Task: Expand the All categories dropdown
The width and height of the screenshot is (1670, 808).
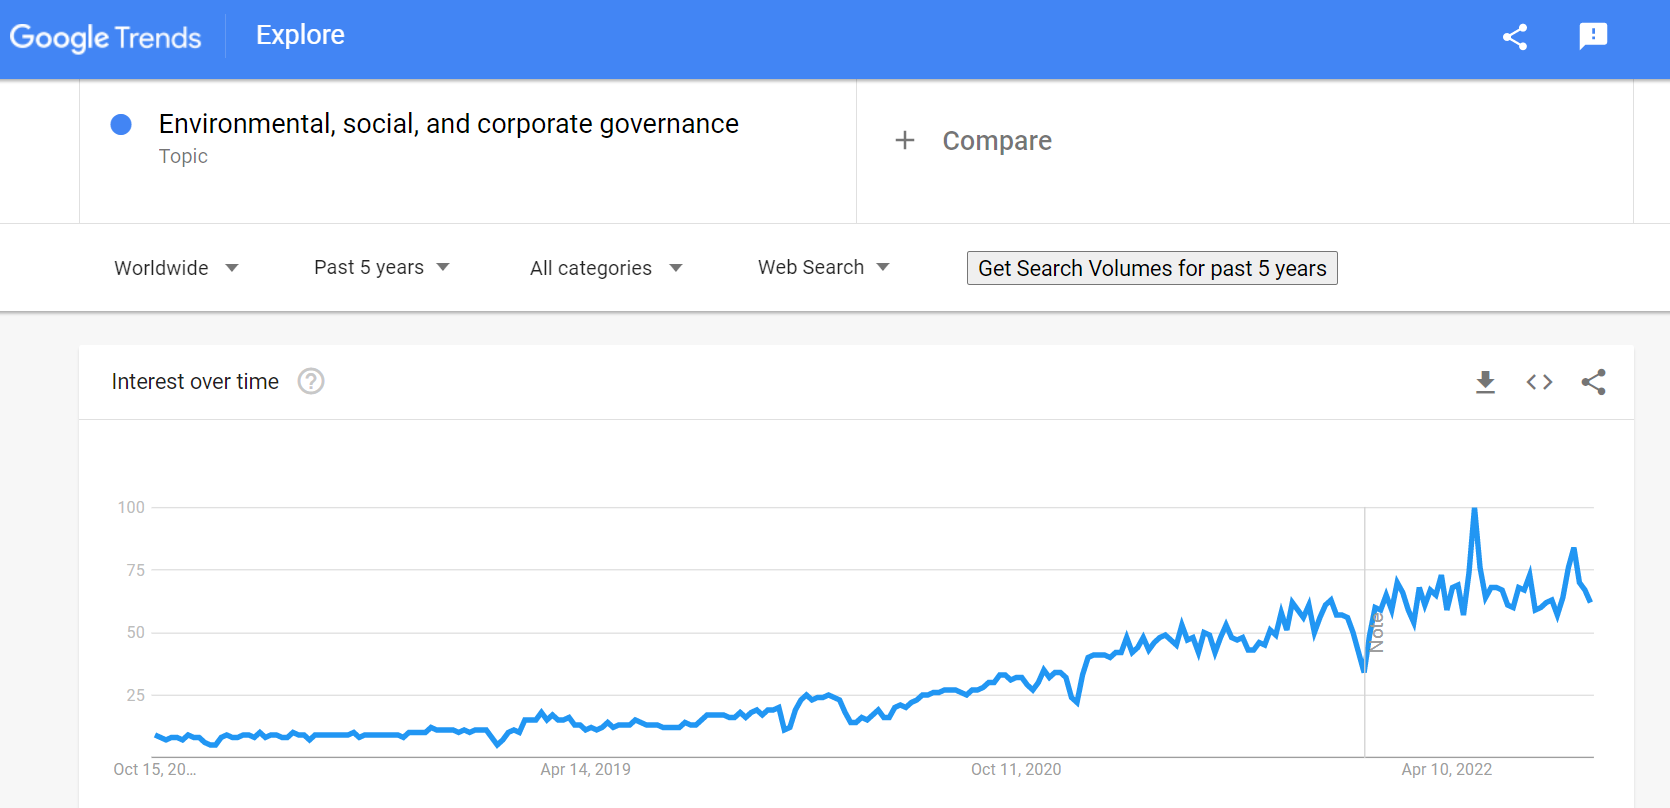Action: 606,268
